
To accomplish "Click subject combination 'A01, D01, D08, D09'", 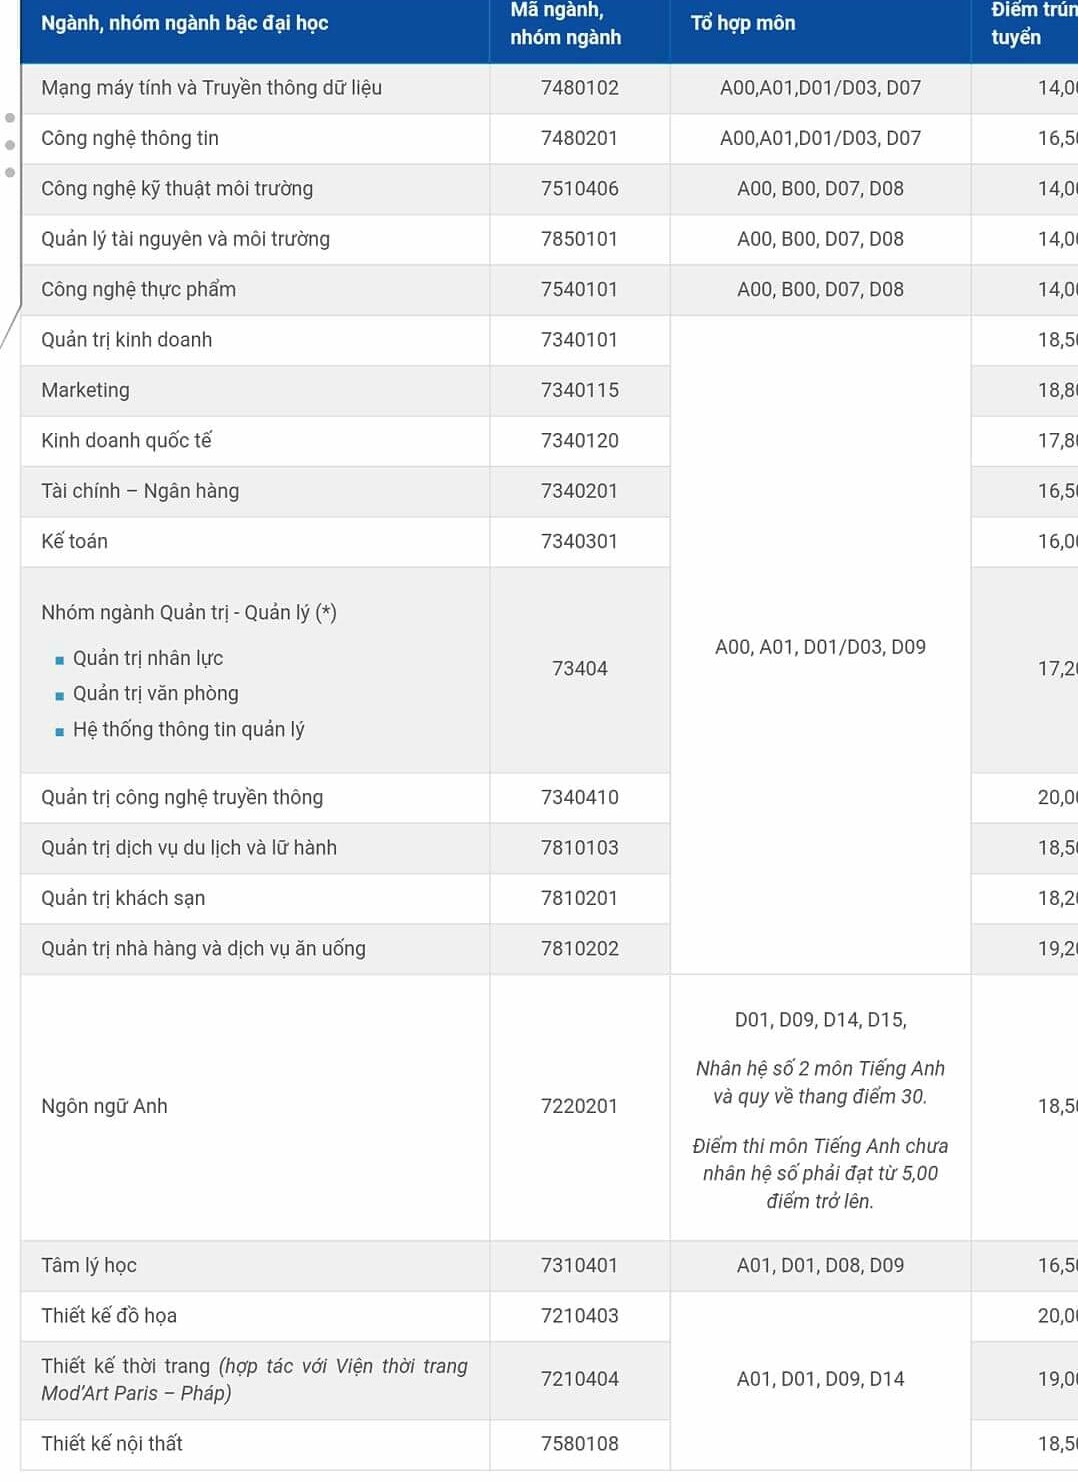I will click(x=820, y=1266).
